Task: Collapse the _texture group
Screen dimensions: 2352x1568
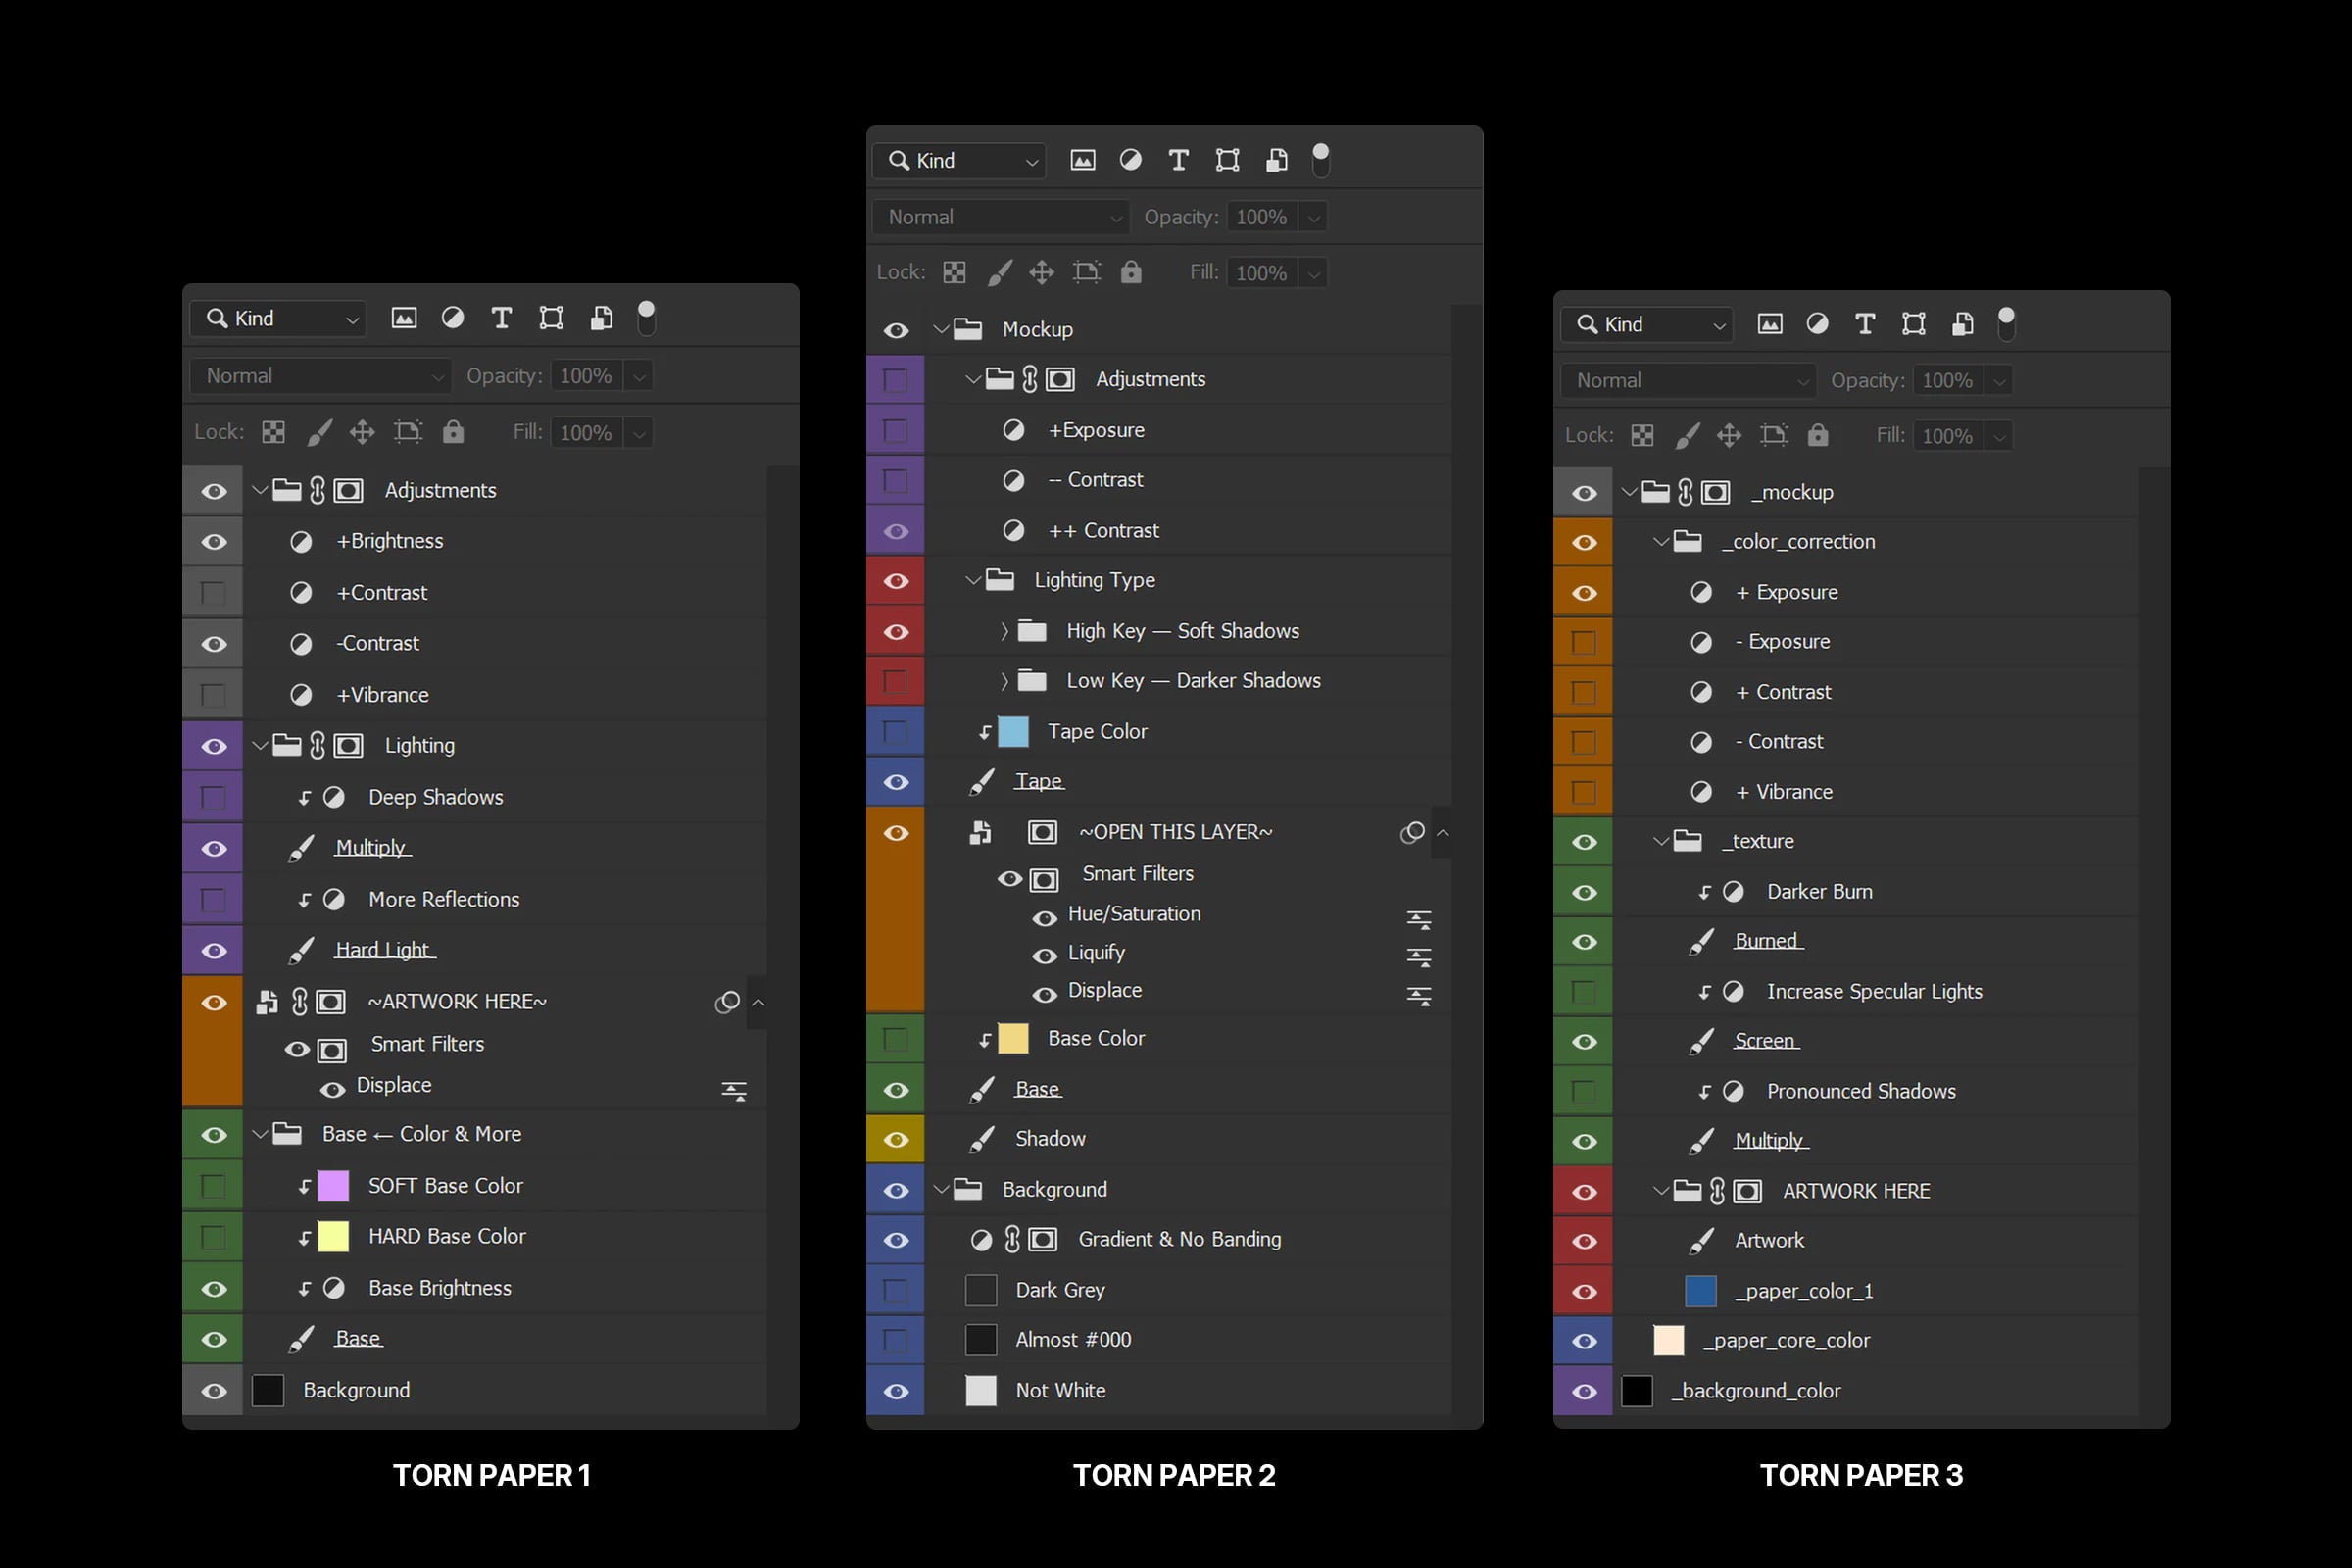Action: (x=1660, y=842)
